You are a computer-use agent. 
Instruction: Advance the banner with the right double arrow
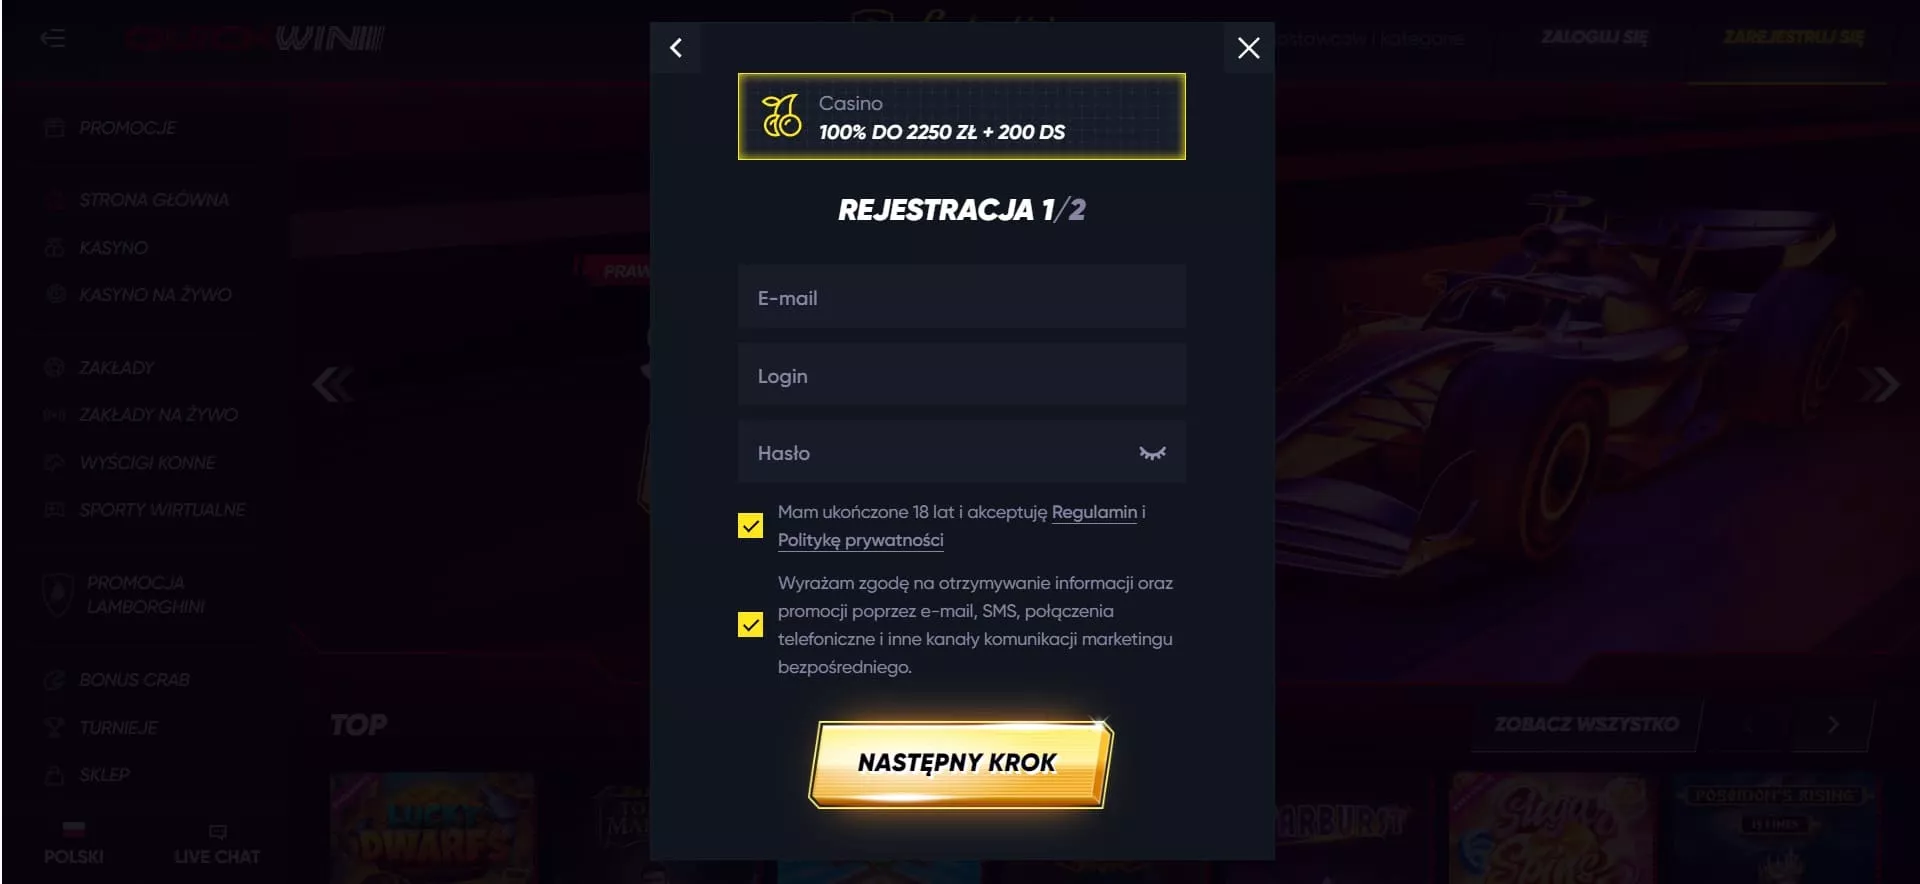tap(1878, 385)
